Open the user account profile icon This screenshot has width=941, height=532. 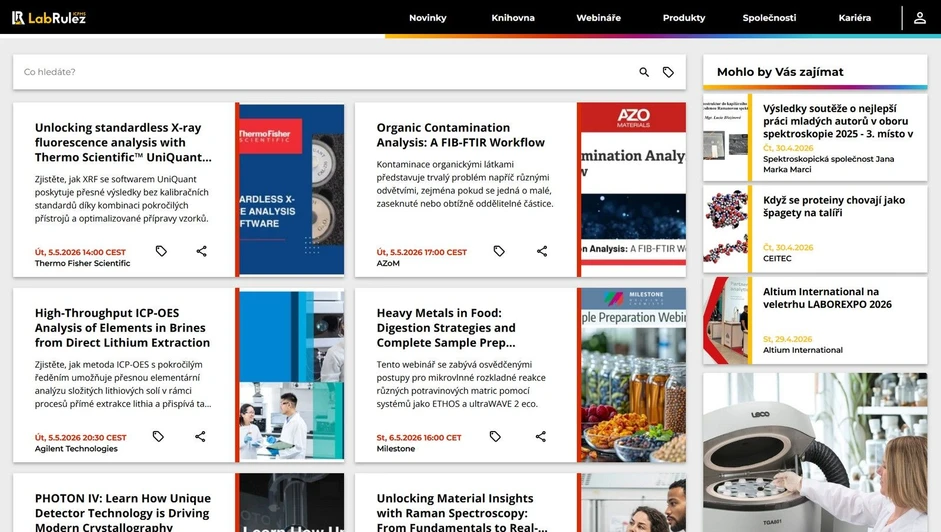coord(919,18)
